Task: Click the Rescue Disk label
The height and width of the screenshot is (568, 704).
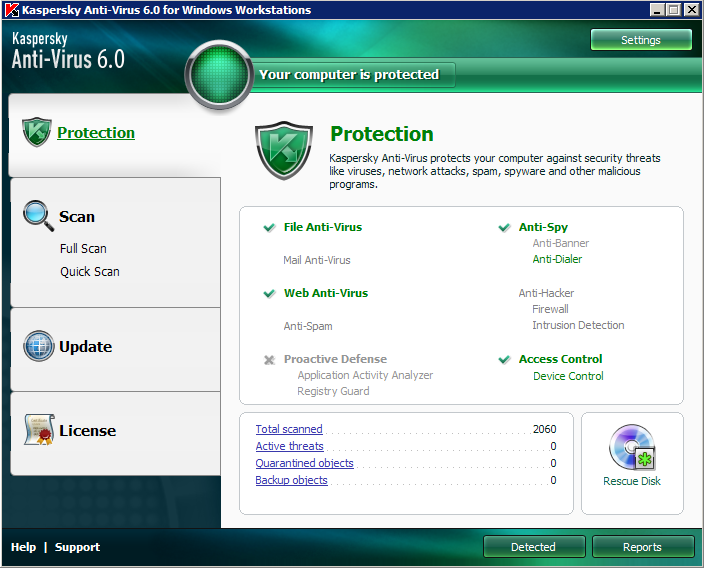Action: click(632, 481)
